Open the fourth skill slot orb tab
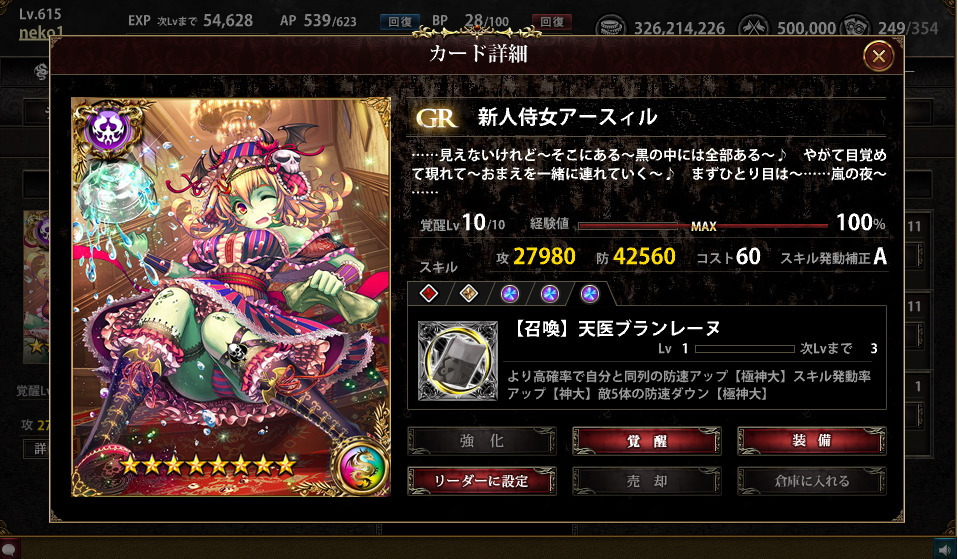The width and height of the screenshot is (958, 559). tap(549, 294)
